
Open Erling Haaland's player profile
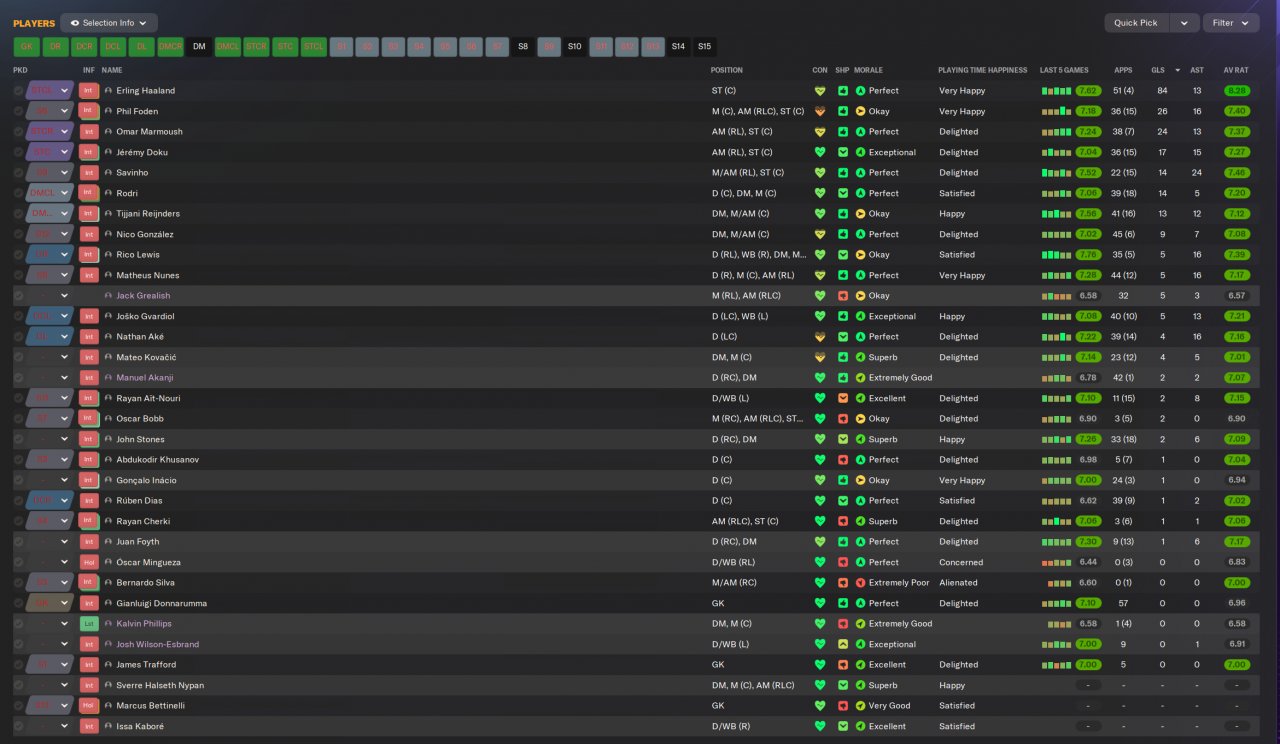pos(145,91)
